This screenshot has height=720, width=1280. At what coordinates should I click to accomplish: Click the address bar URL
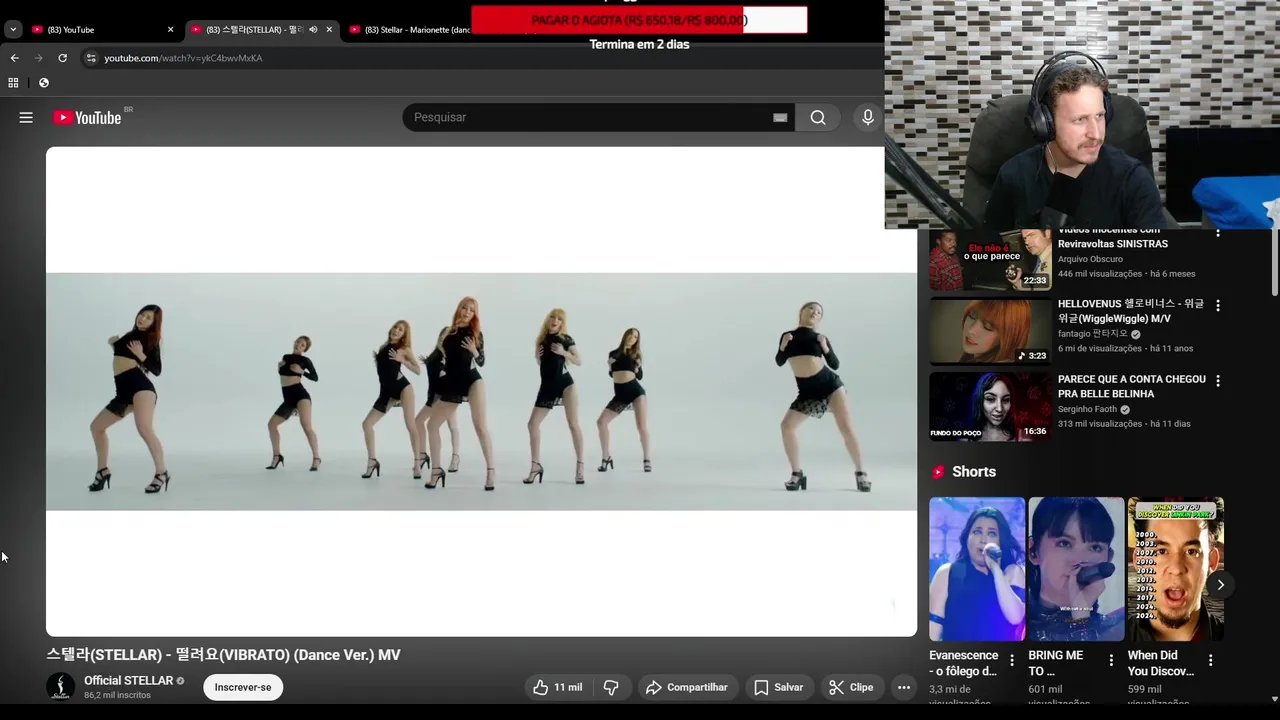tap(183, 58)
